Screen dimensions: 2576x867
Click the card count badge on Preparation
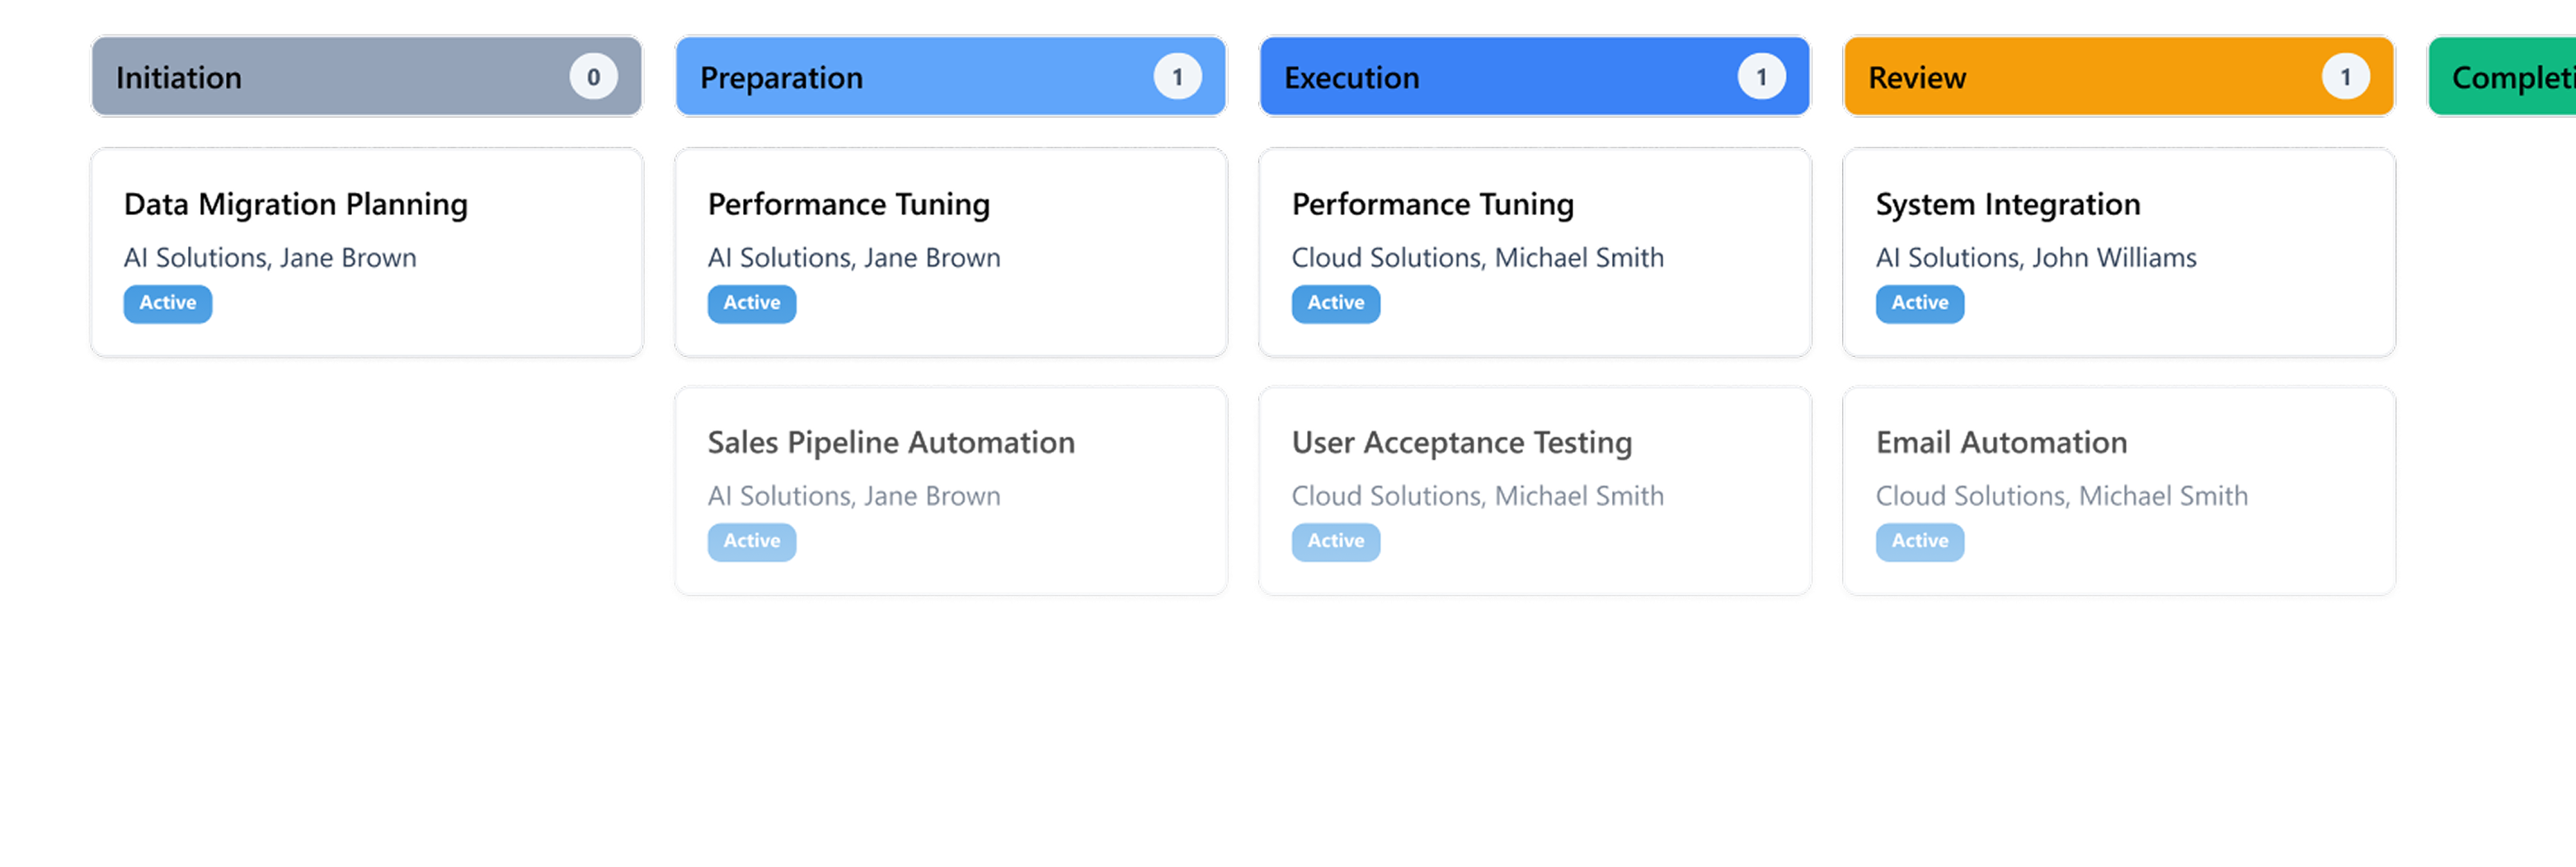pyautogui.click(x=1179, y=75)
